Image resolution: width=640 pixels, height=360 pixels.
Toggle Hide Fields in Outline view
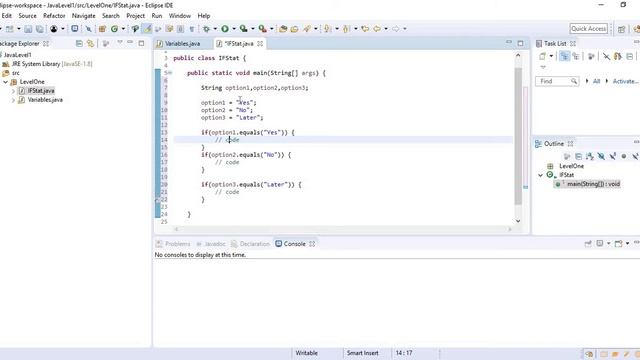click(x=601, y=156)
